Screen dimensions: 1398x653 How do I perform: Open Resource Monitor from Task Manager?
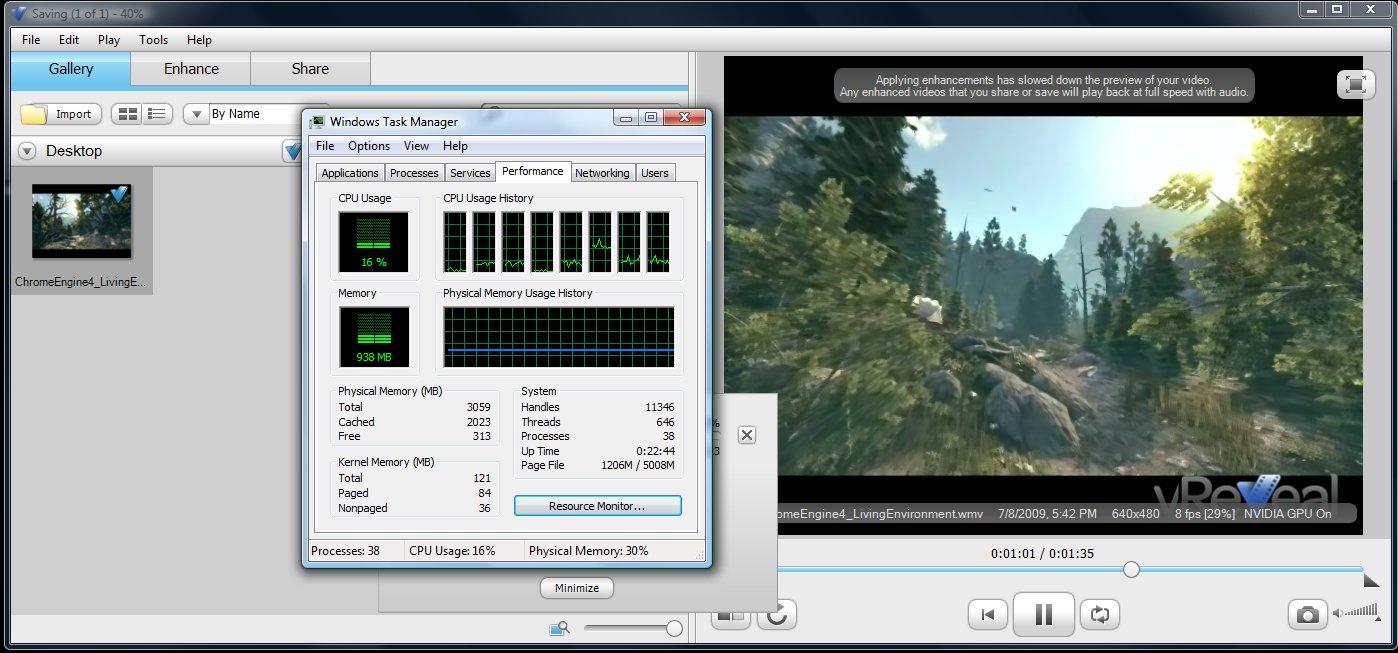pyautogui.click(x=597, y=506)
